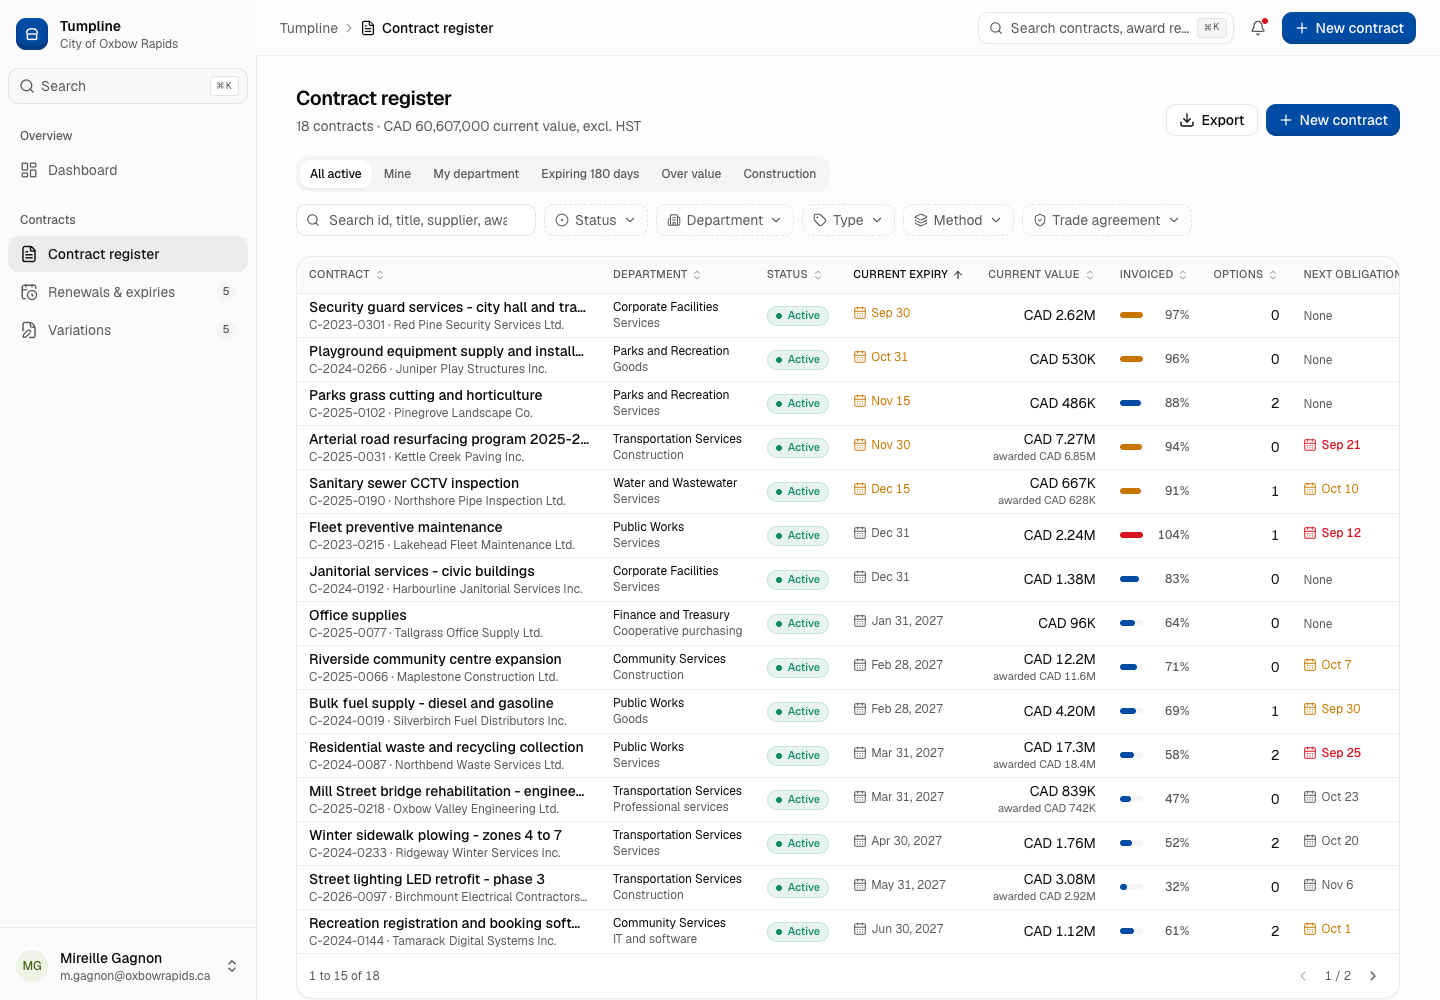The image size is (1440, 1000).
Task: Open the Status filter dropdown
Action: [x=596, y=220]
